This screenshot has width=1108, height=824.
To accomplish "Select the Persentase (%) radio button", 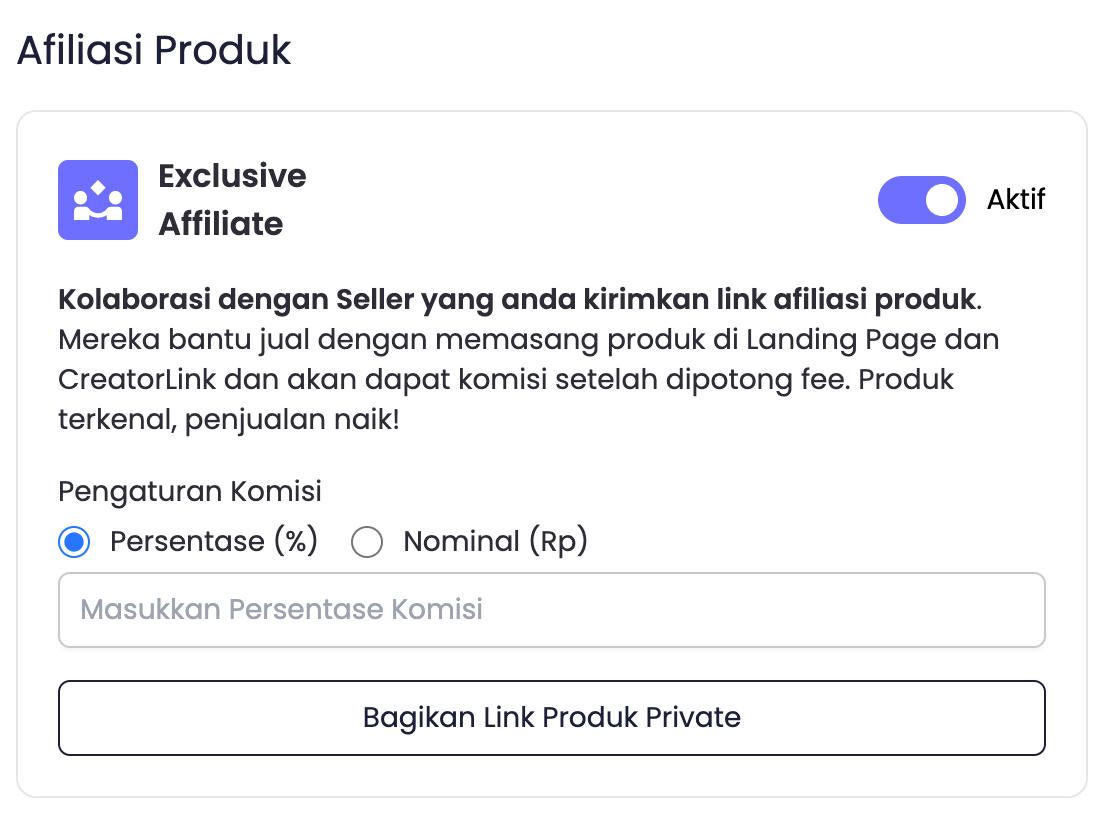I will [74, 542].
